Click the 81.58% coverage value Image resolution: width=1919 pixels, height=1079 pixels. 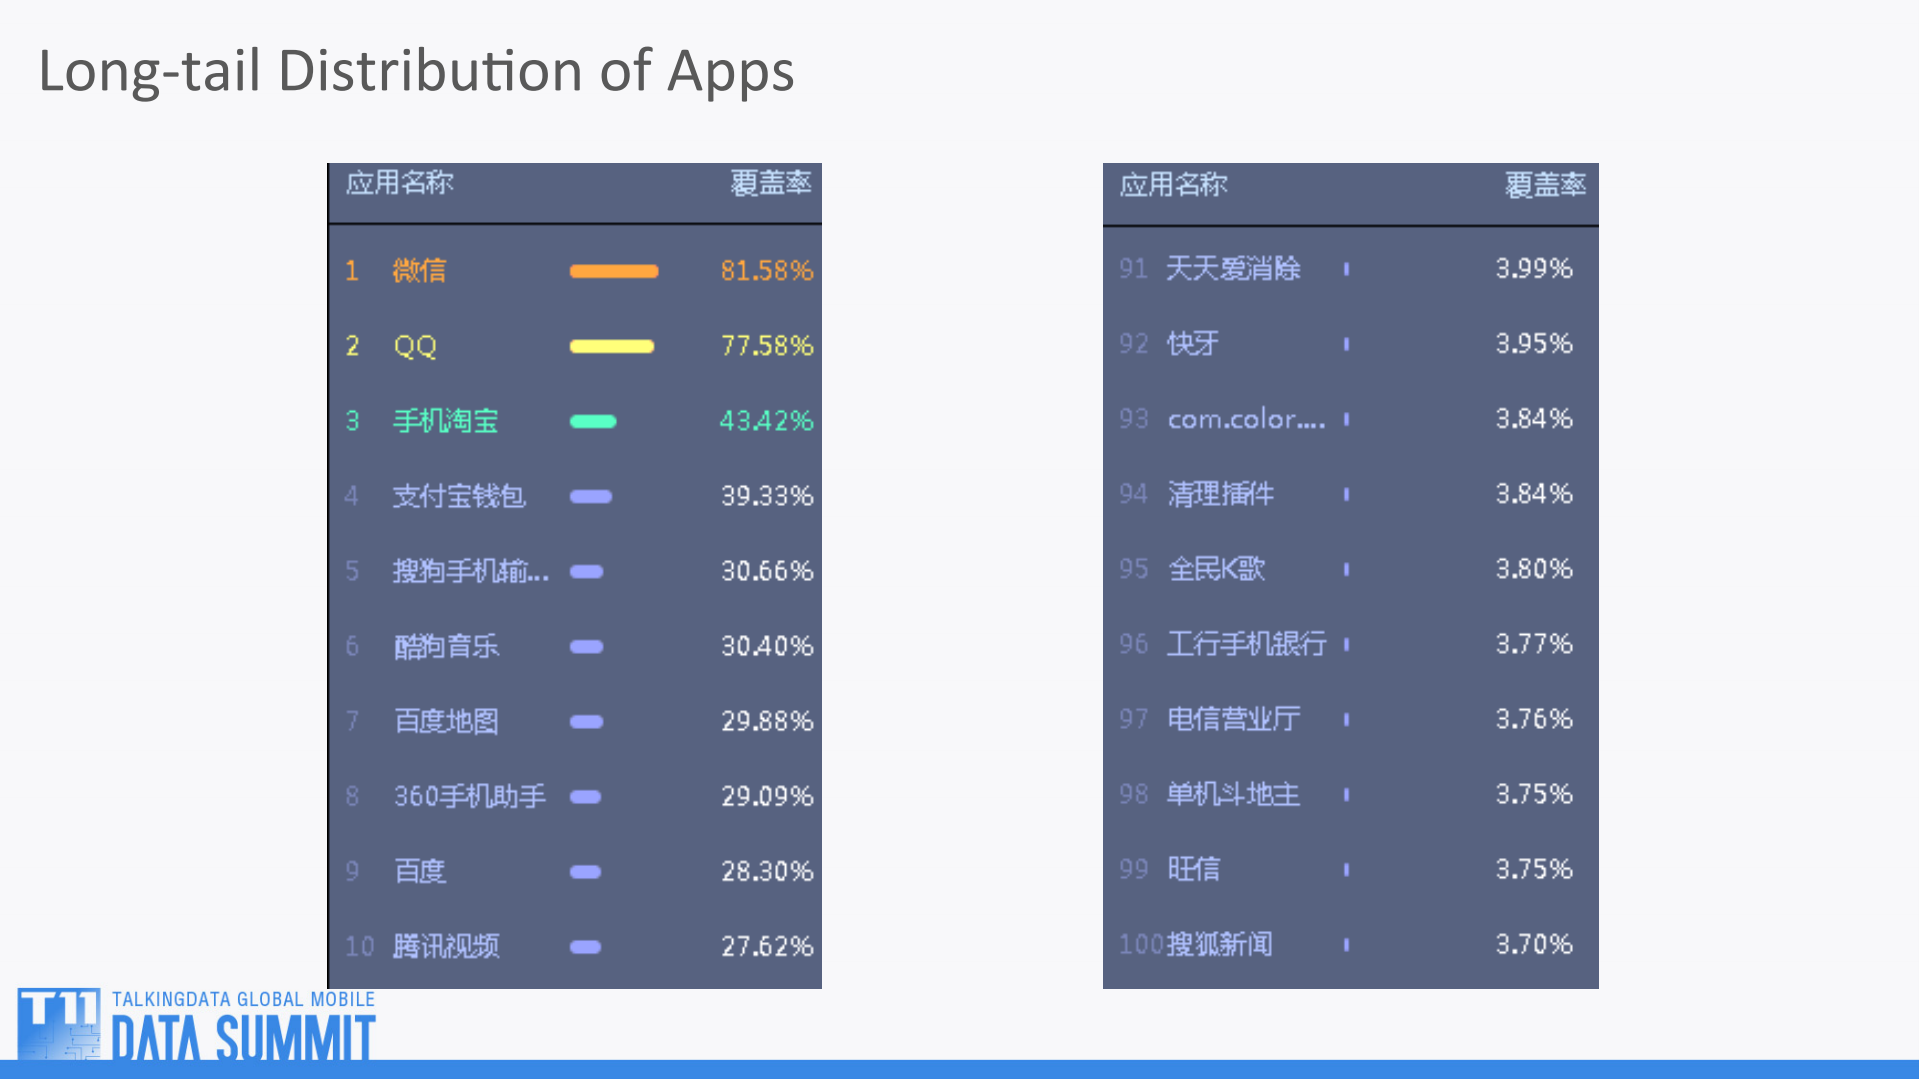click(765, 271)
